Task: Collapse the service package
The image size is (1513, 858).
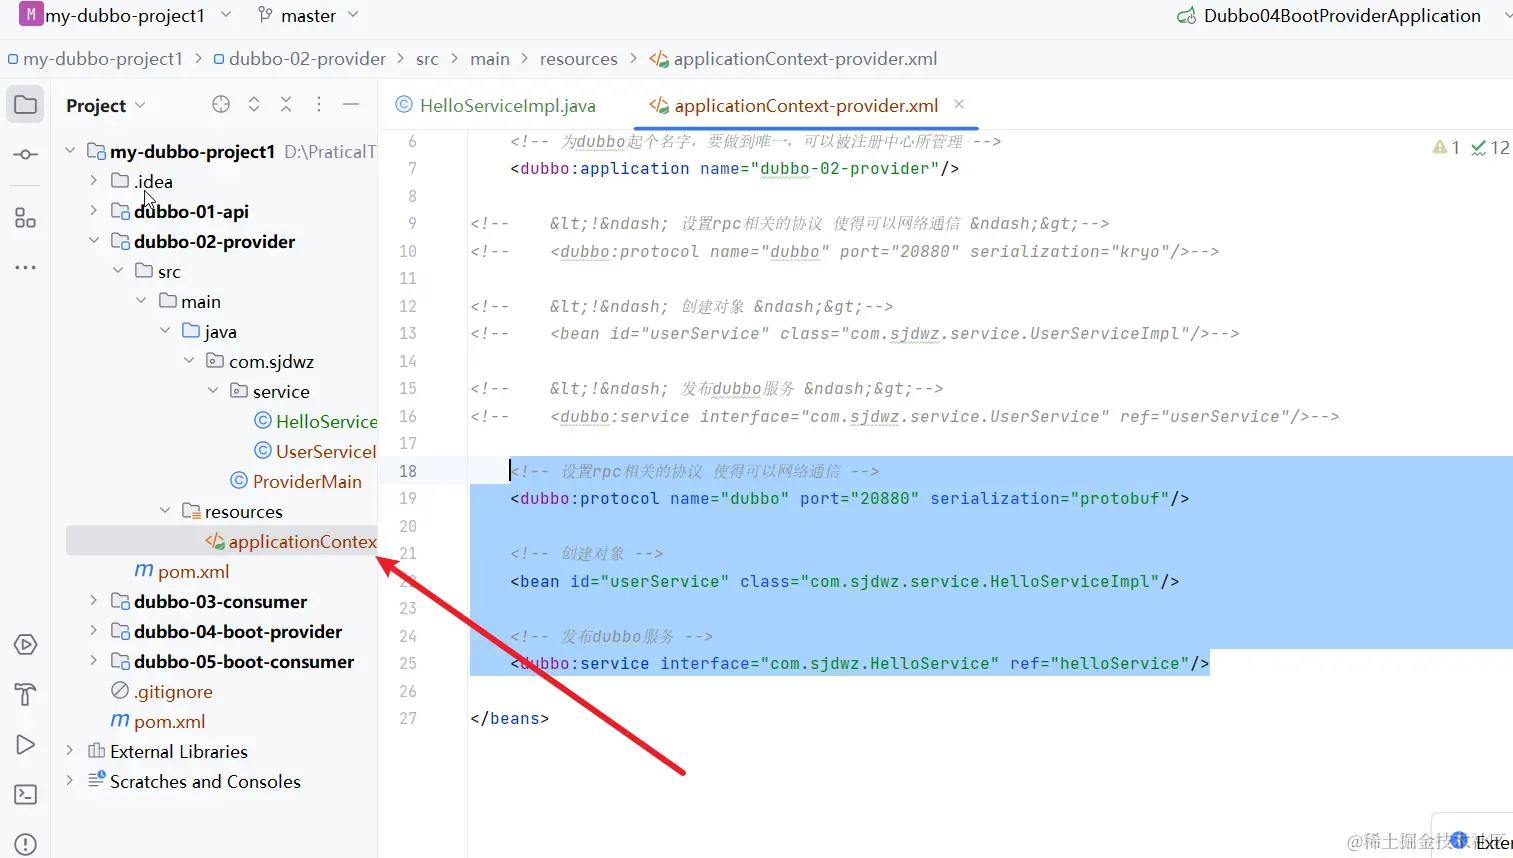Action: click(x=213, y=391)
